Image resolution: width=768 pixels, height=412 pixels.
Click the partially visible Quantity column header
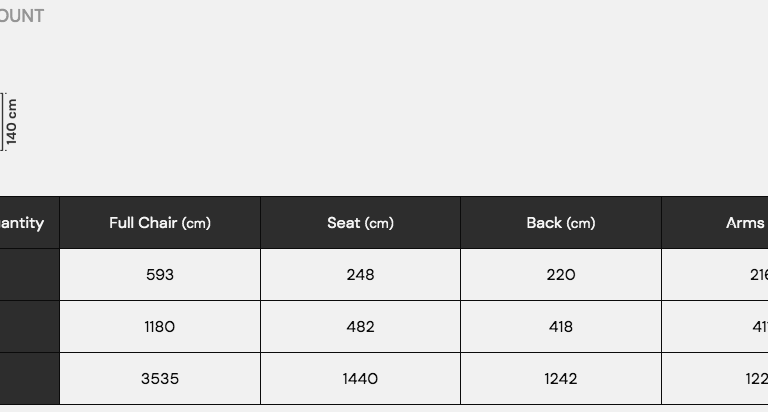click(x=24, y=223)
